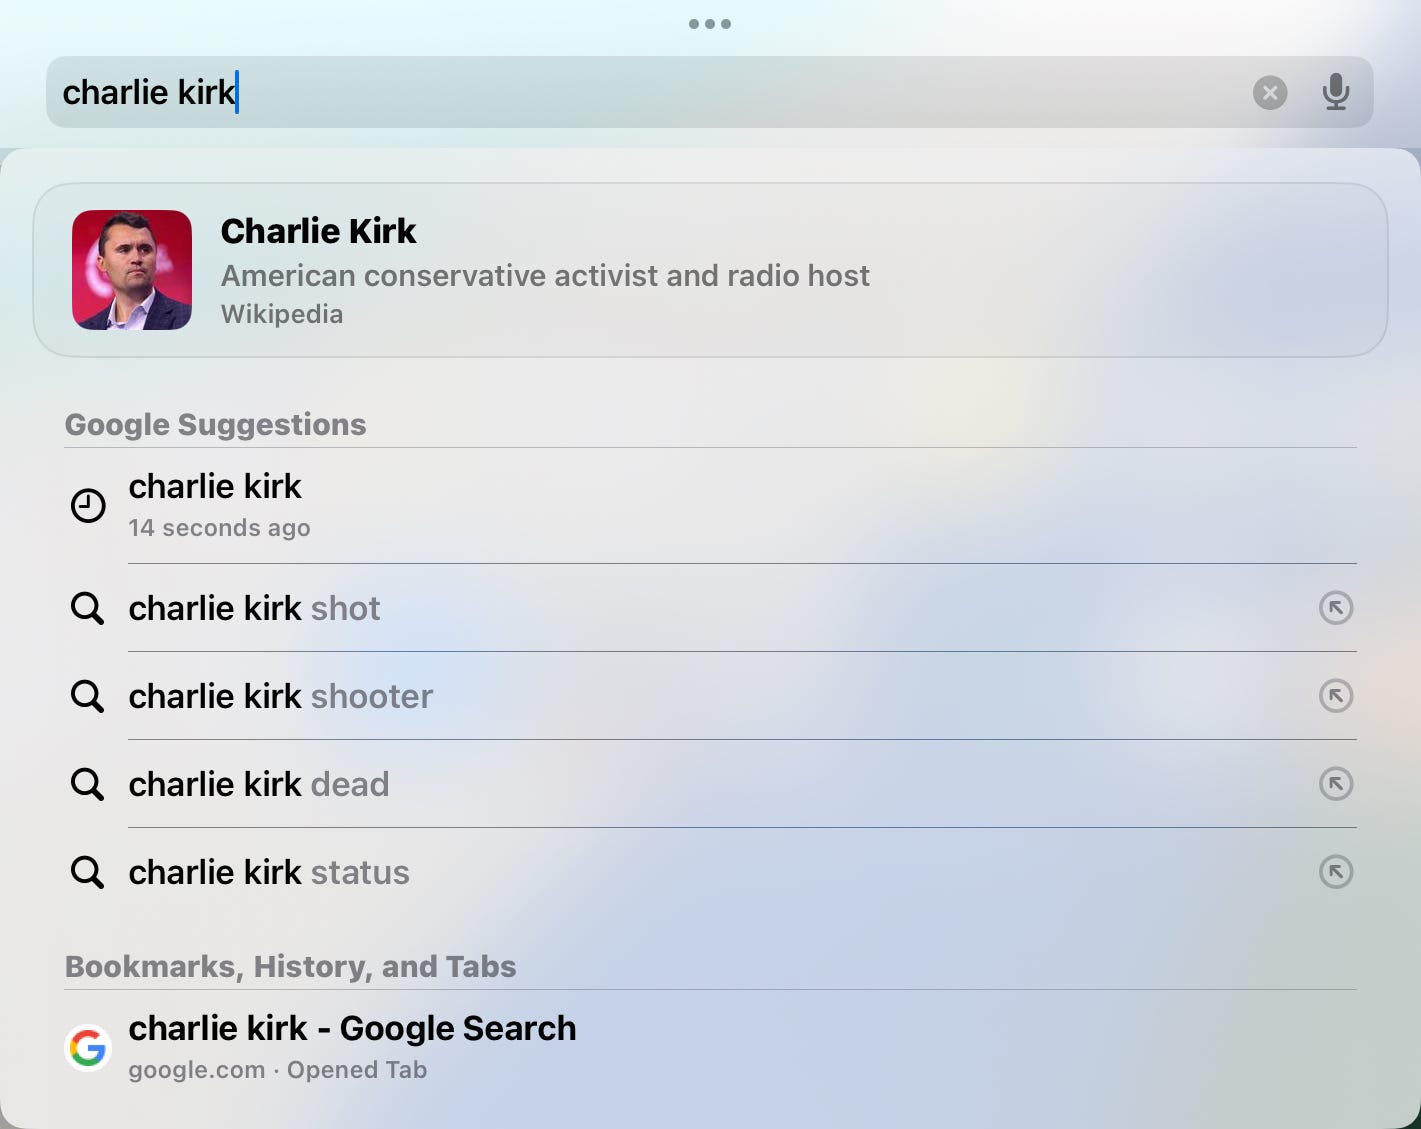Switch to 'charlie kirk - Google Search' opened tab

click(x=710, y=1047)
